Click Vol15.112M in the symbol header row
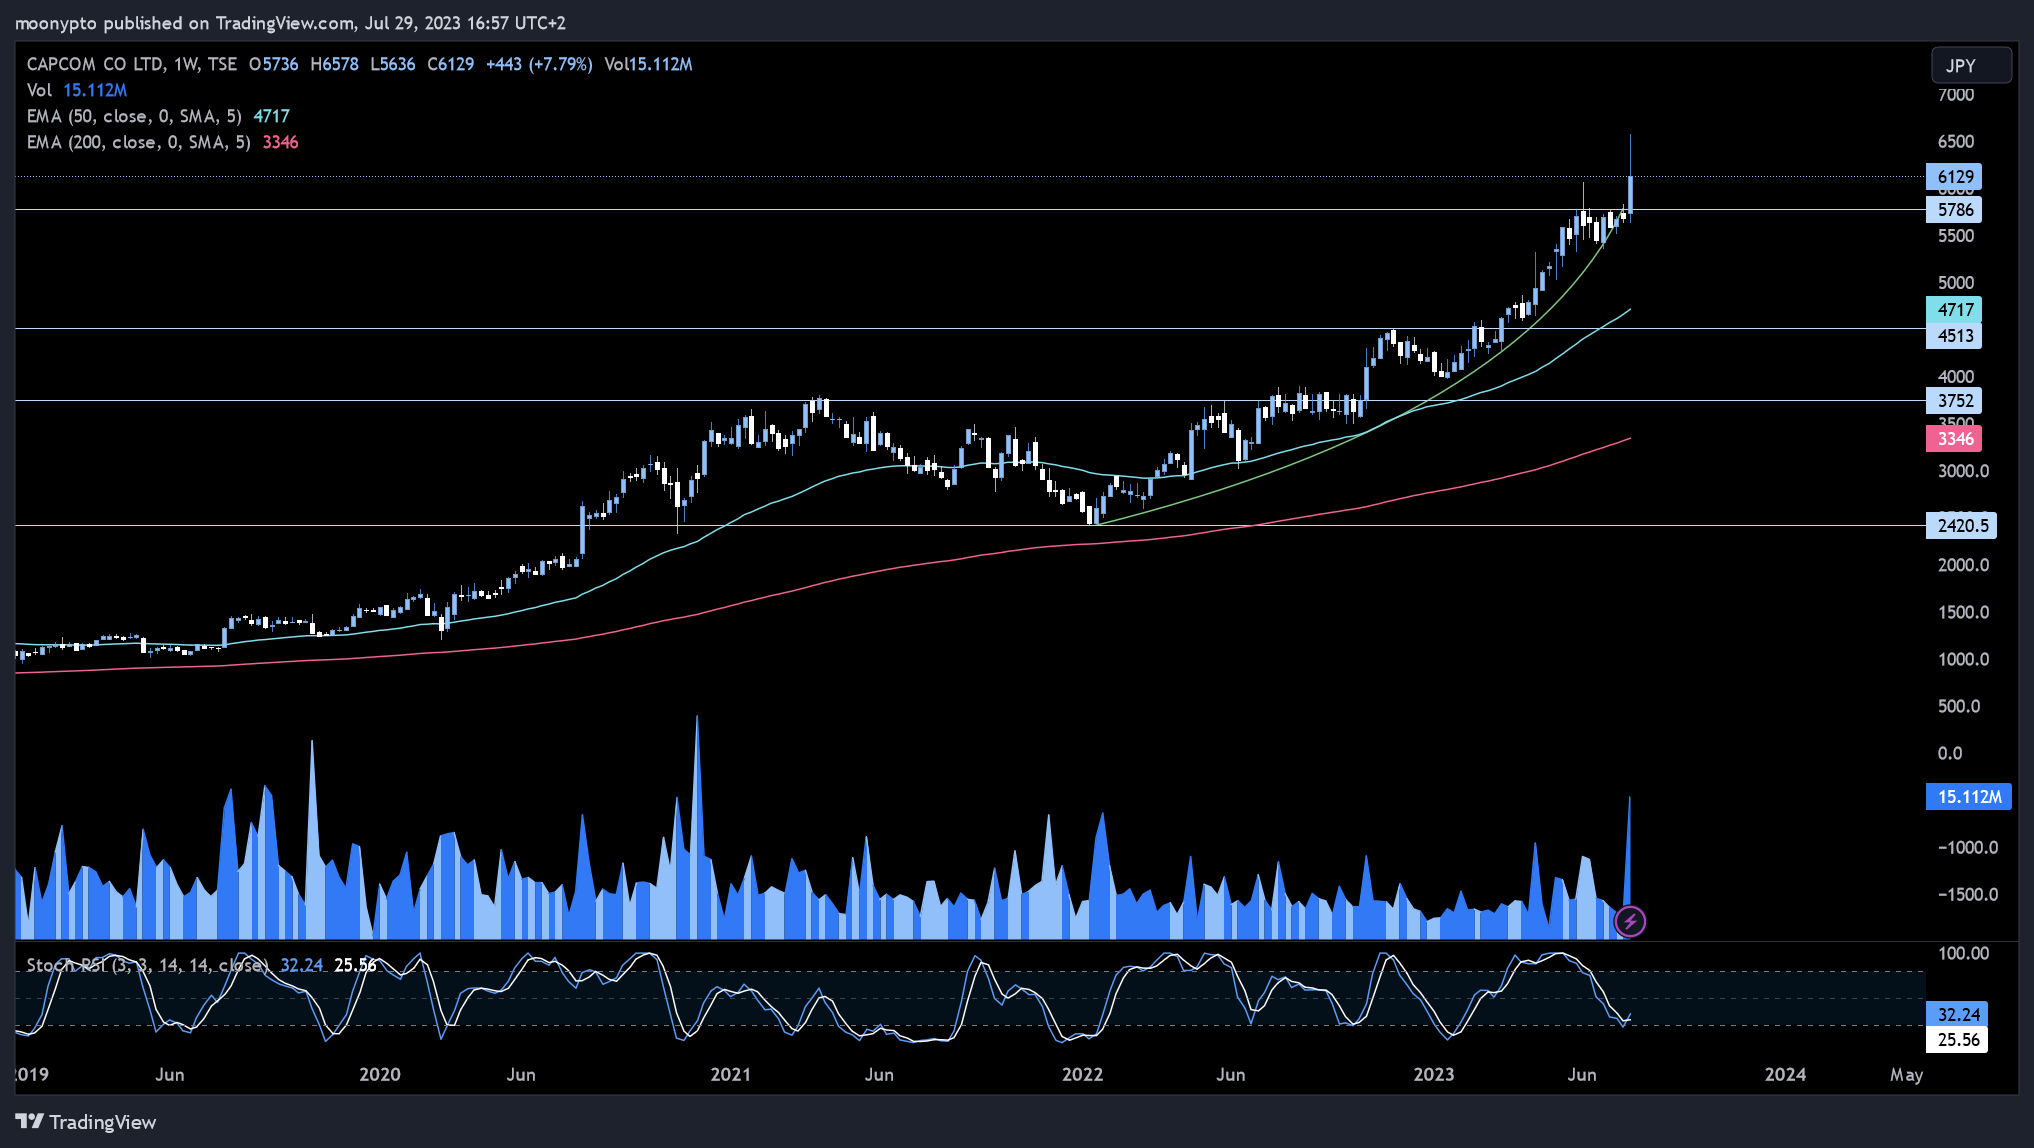The width and height of the screenshot is (2034, 1148). pyautogui.click(x=648, y=64)
